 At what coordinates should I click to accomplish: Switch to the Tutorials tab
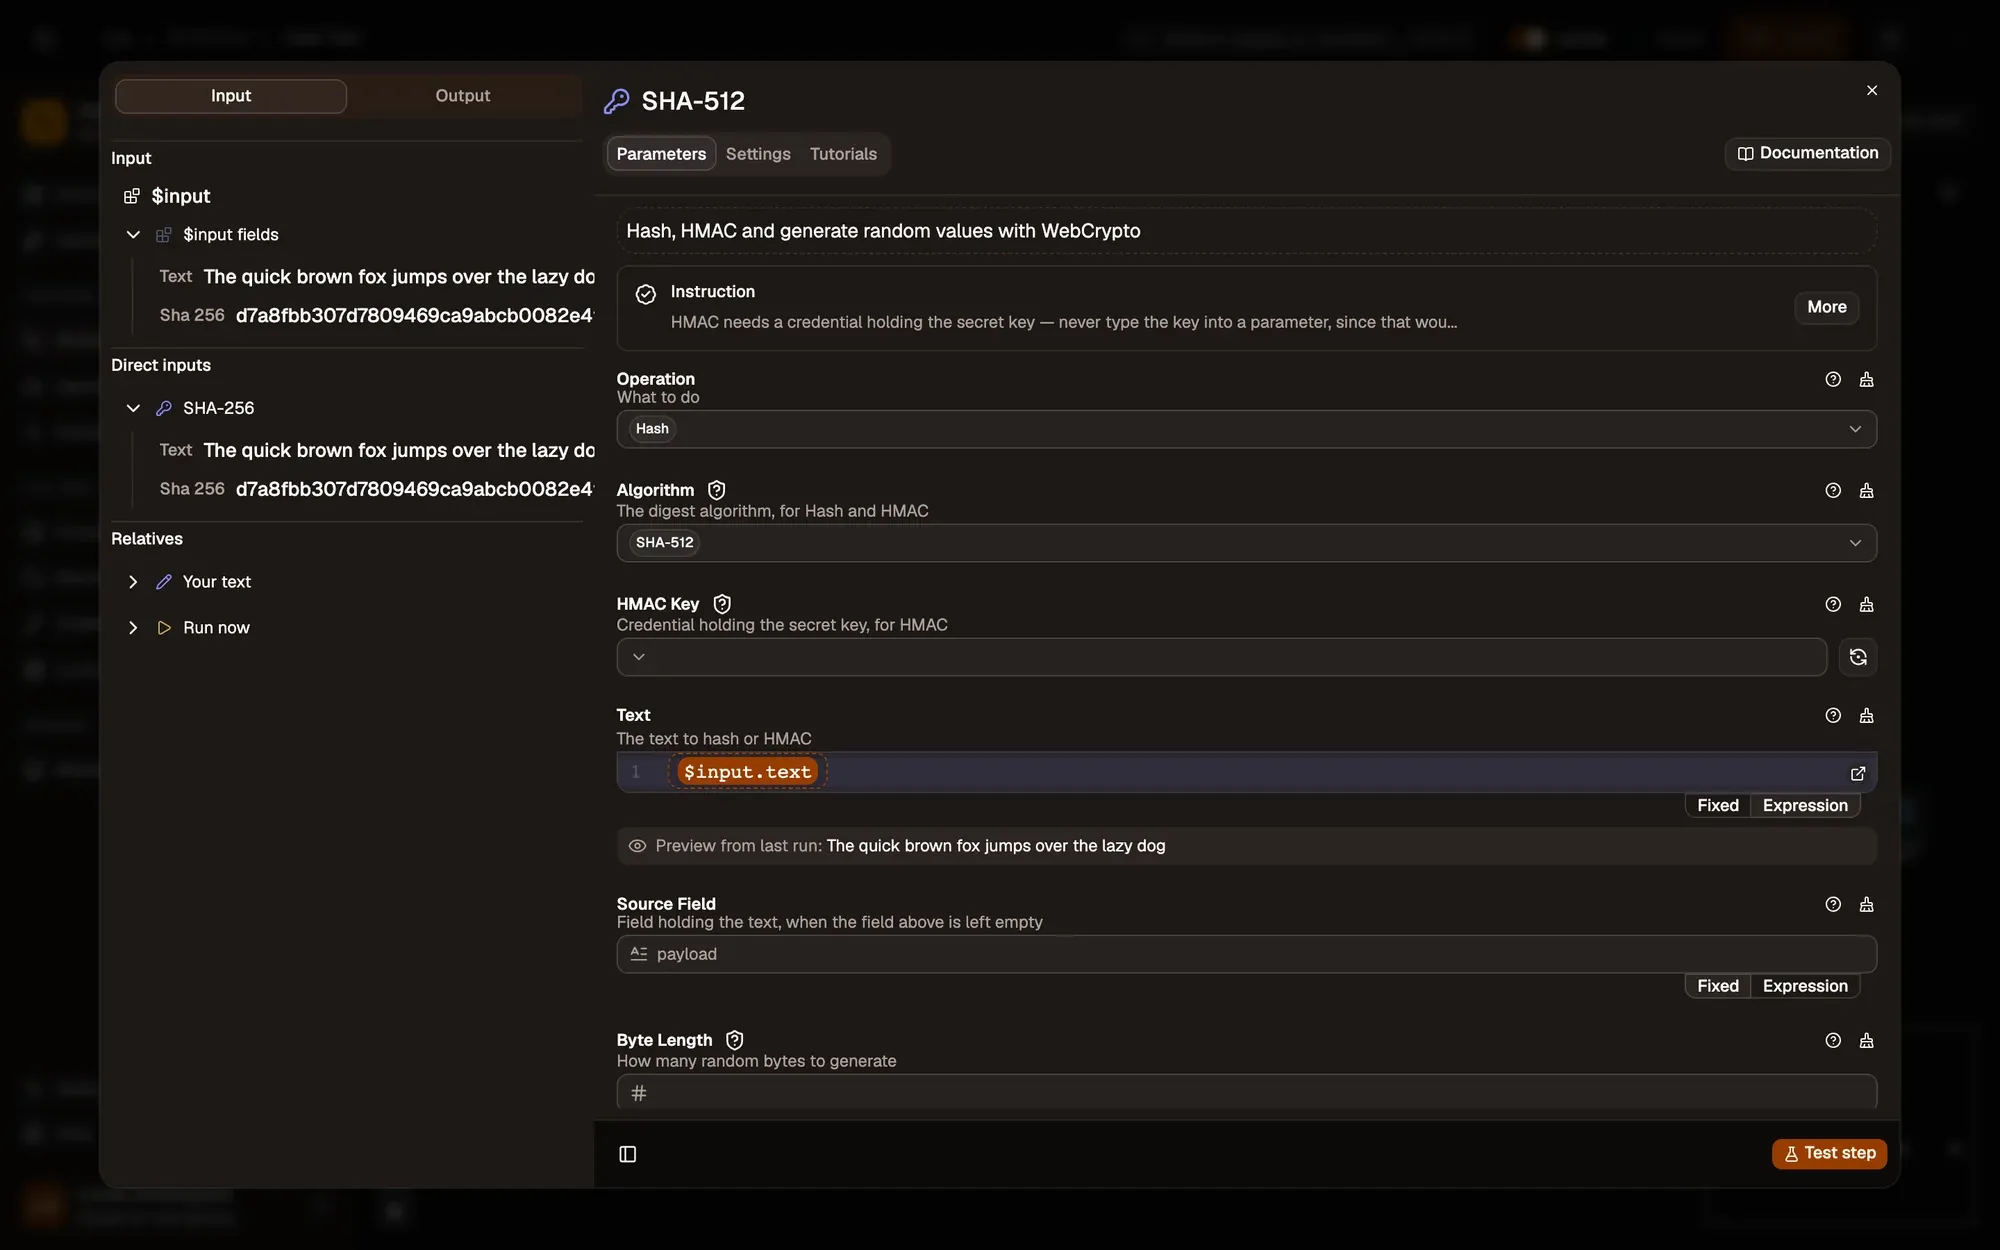pyautogui.click(x=843, y=154)
